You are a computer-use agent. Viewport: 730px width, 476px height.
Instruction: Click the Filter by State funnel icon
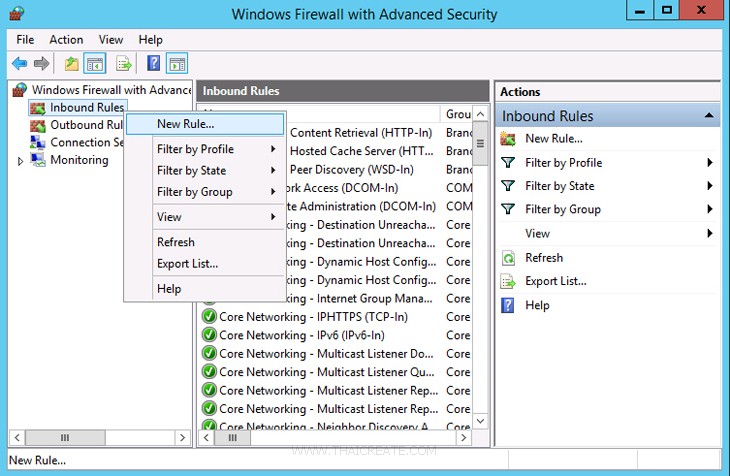point(508,186)
